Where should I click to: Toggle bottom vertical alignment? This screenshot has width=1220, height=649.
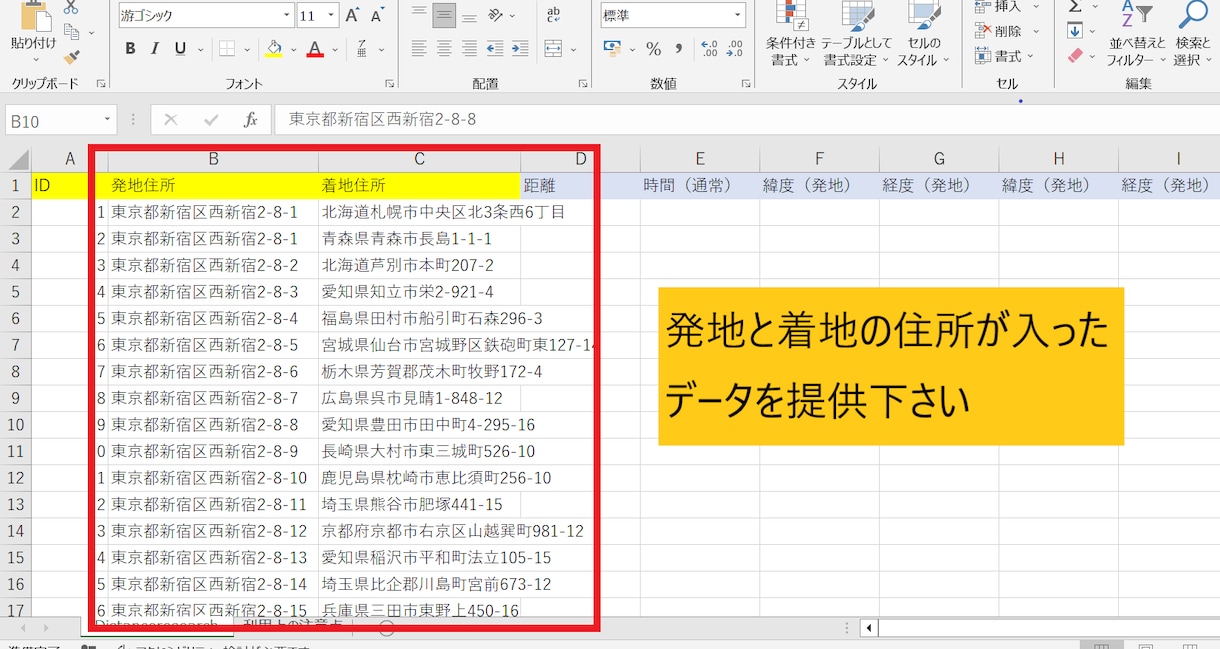point(469,16)
